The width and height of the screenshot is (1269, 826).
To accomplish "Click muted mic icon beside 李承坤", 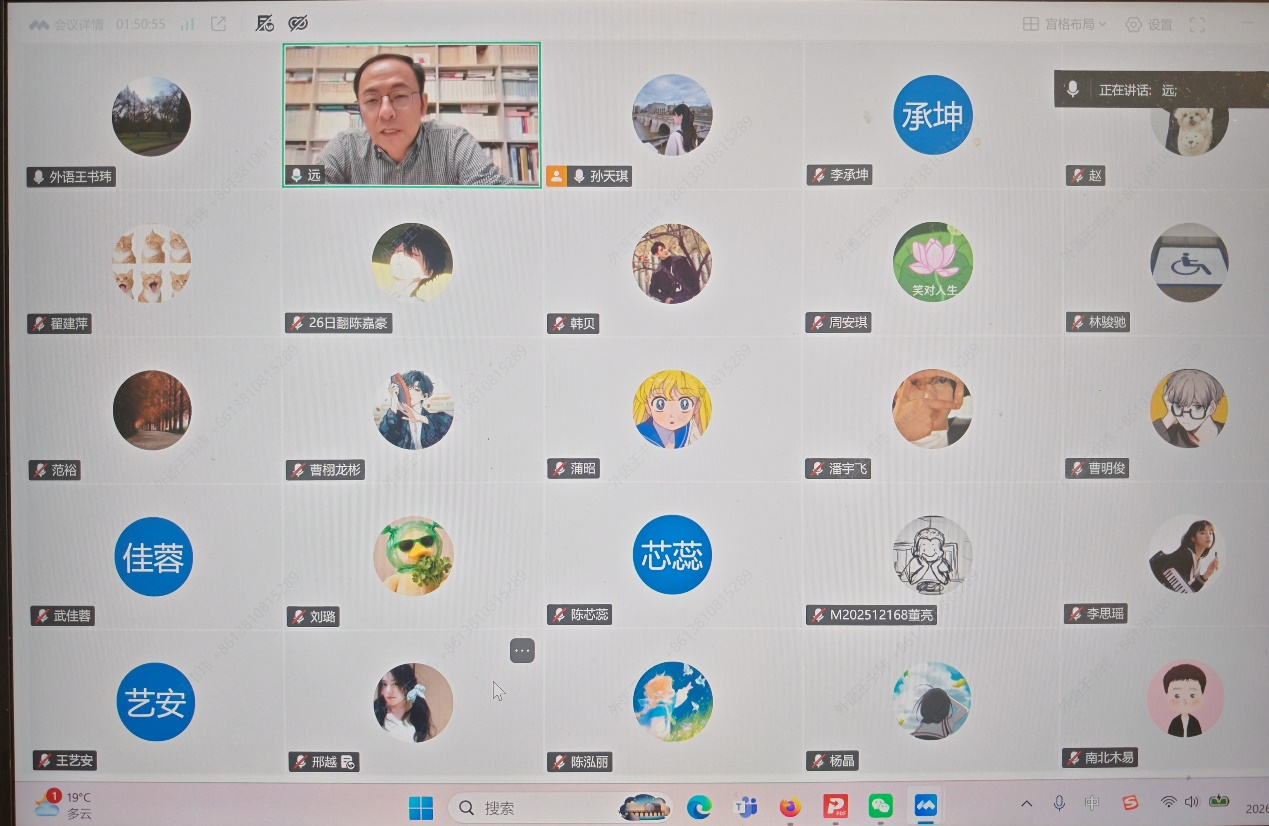I will coord(819,175).
